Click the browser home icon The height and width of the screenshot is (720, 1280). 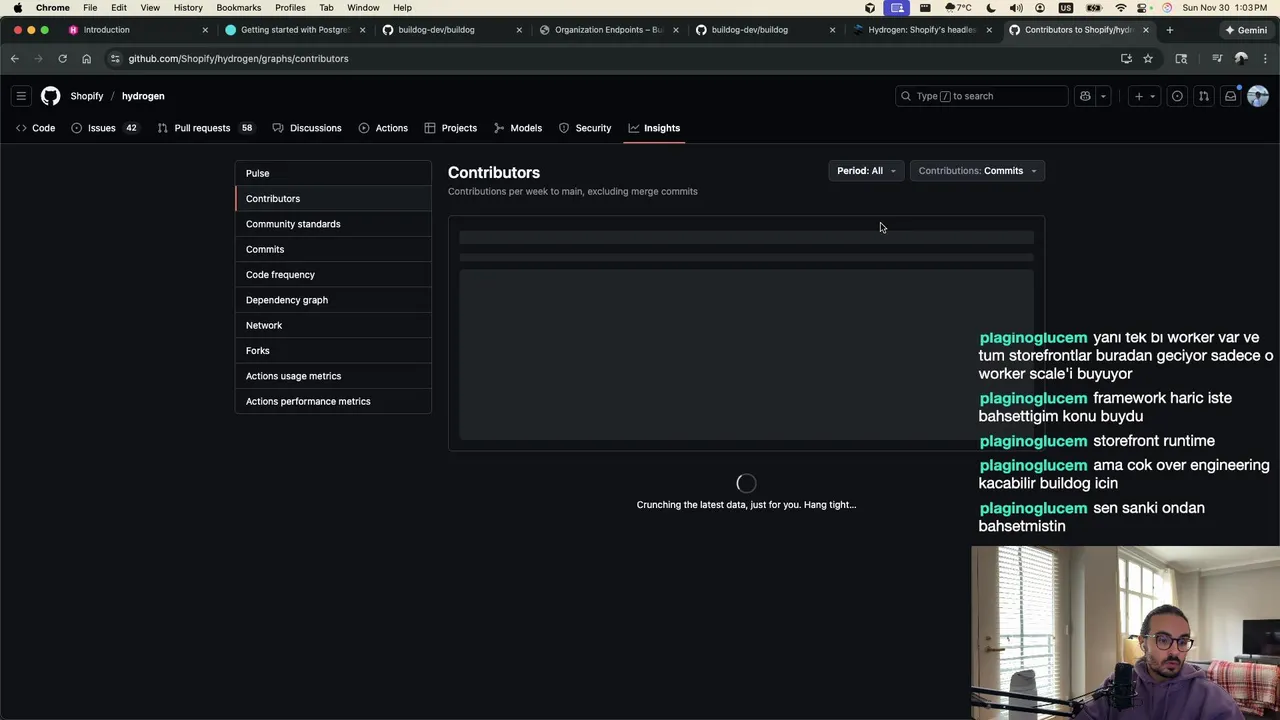click(86, 59)
